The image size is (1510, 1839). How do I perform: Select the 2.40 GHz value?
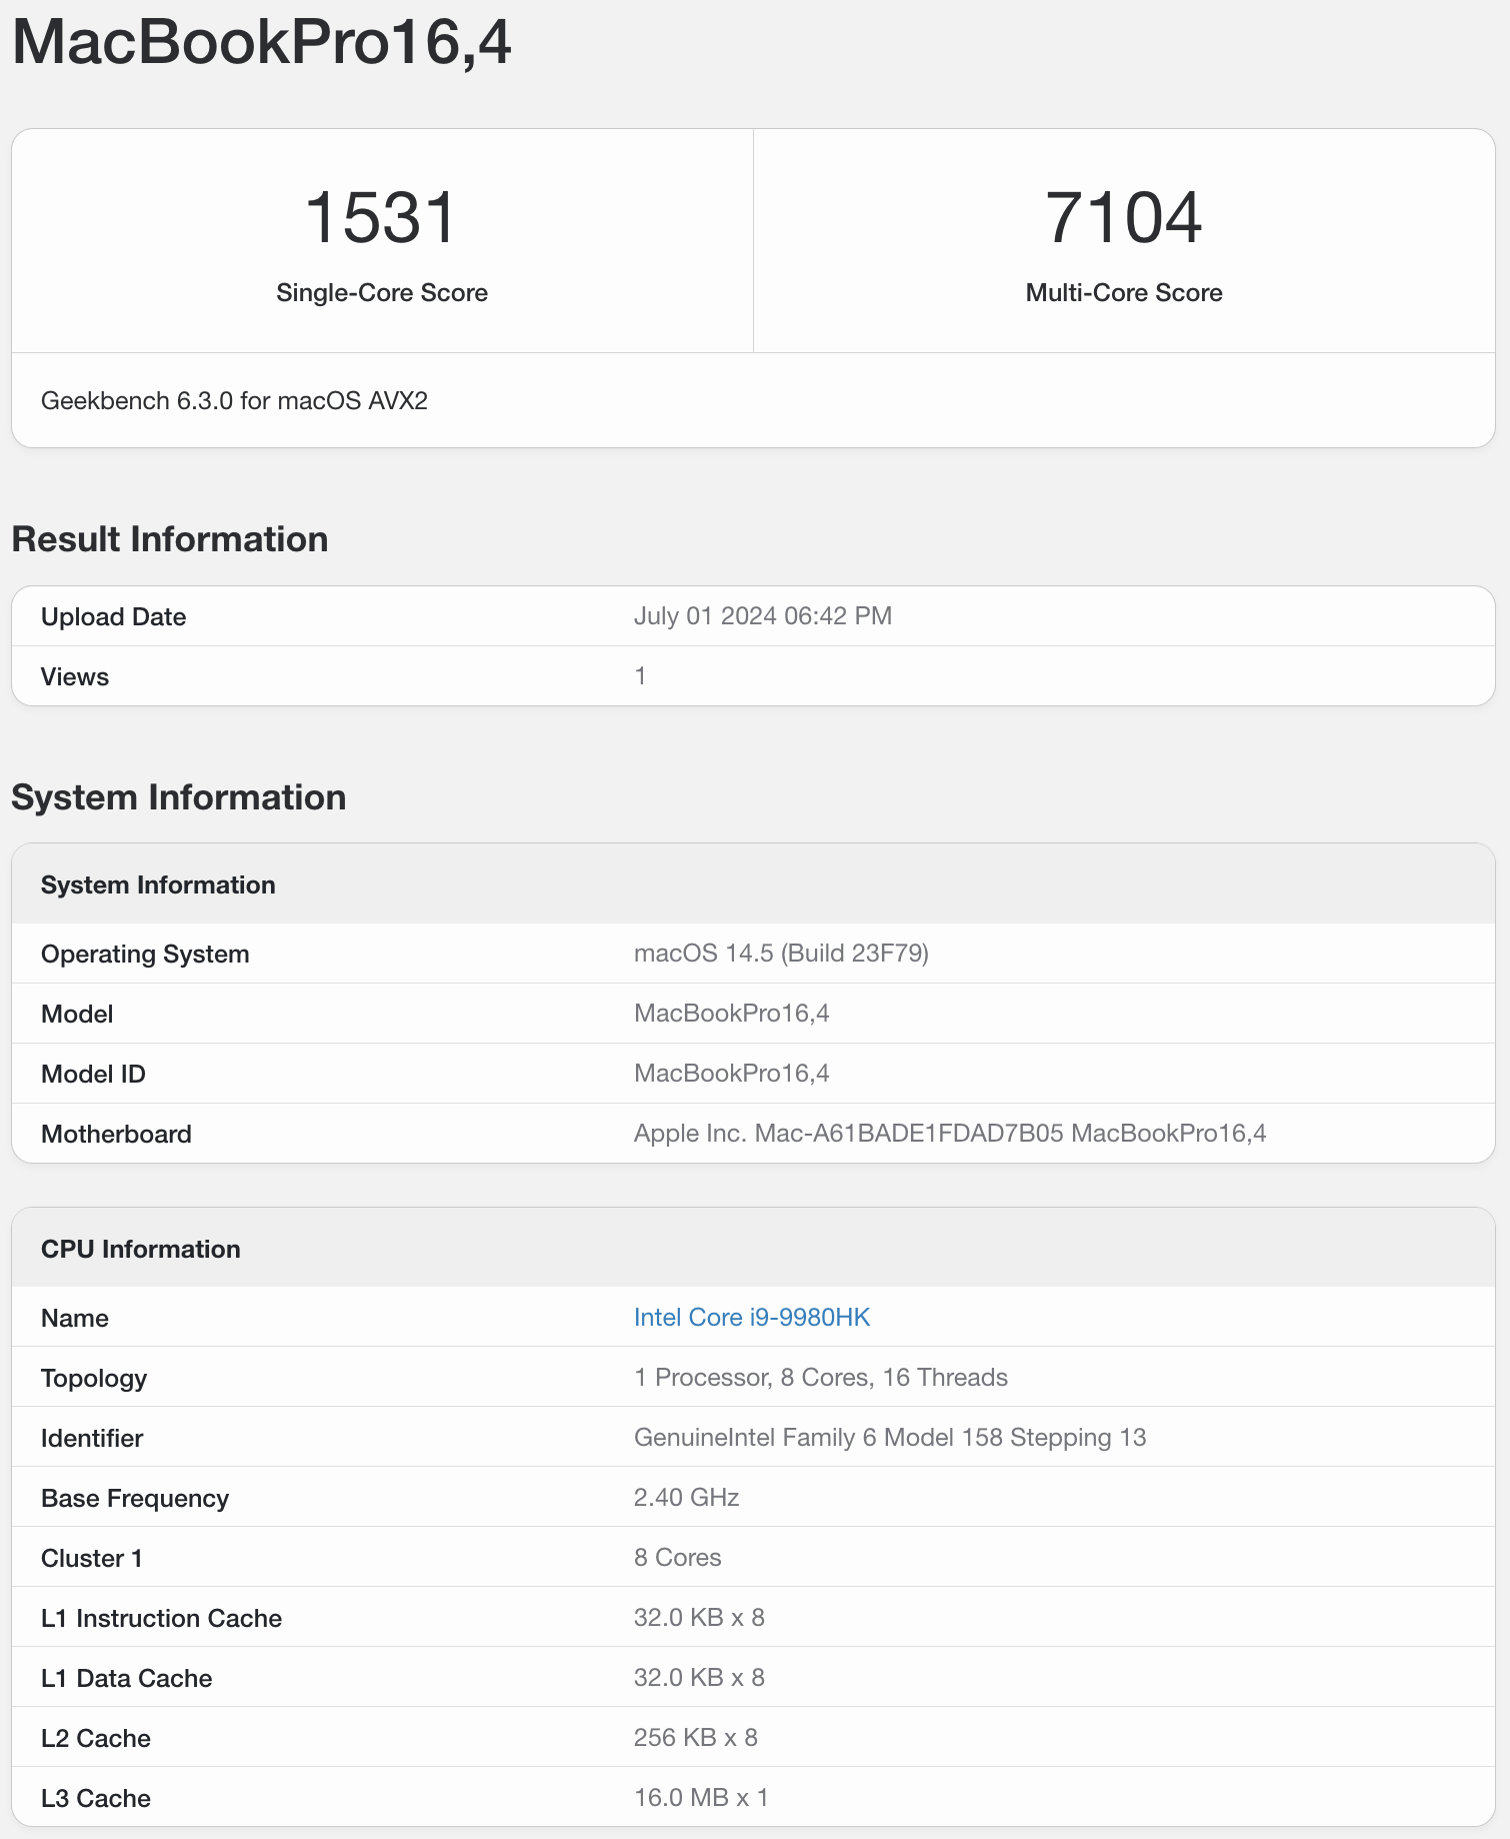coord(686,1497)
